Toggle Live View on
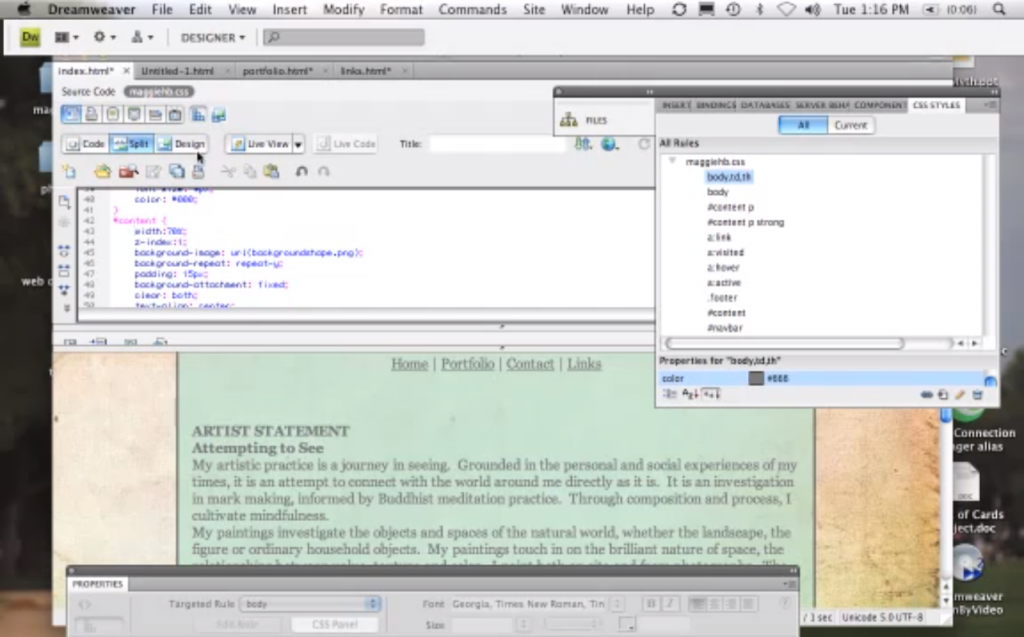The image size is (1024, 637). pos(259,144)
